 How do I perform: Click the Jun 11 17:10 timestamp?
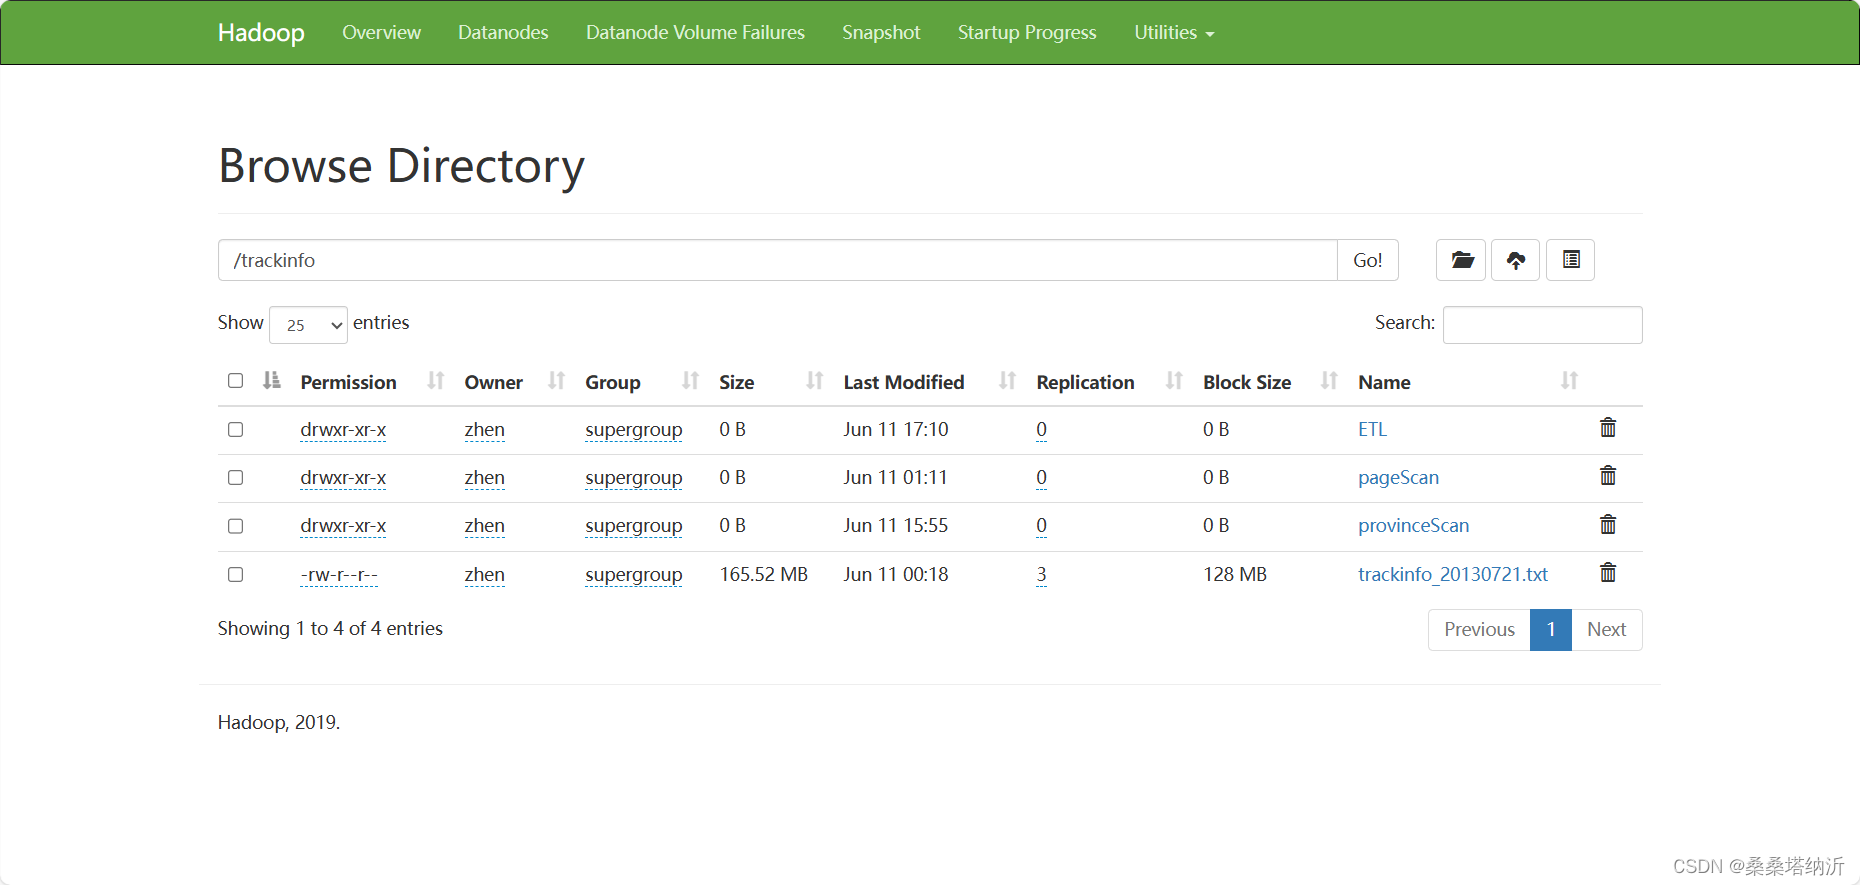895,429
